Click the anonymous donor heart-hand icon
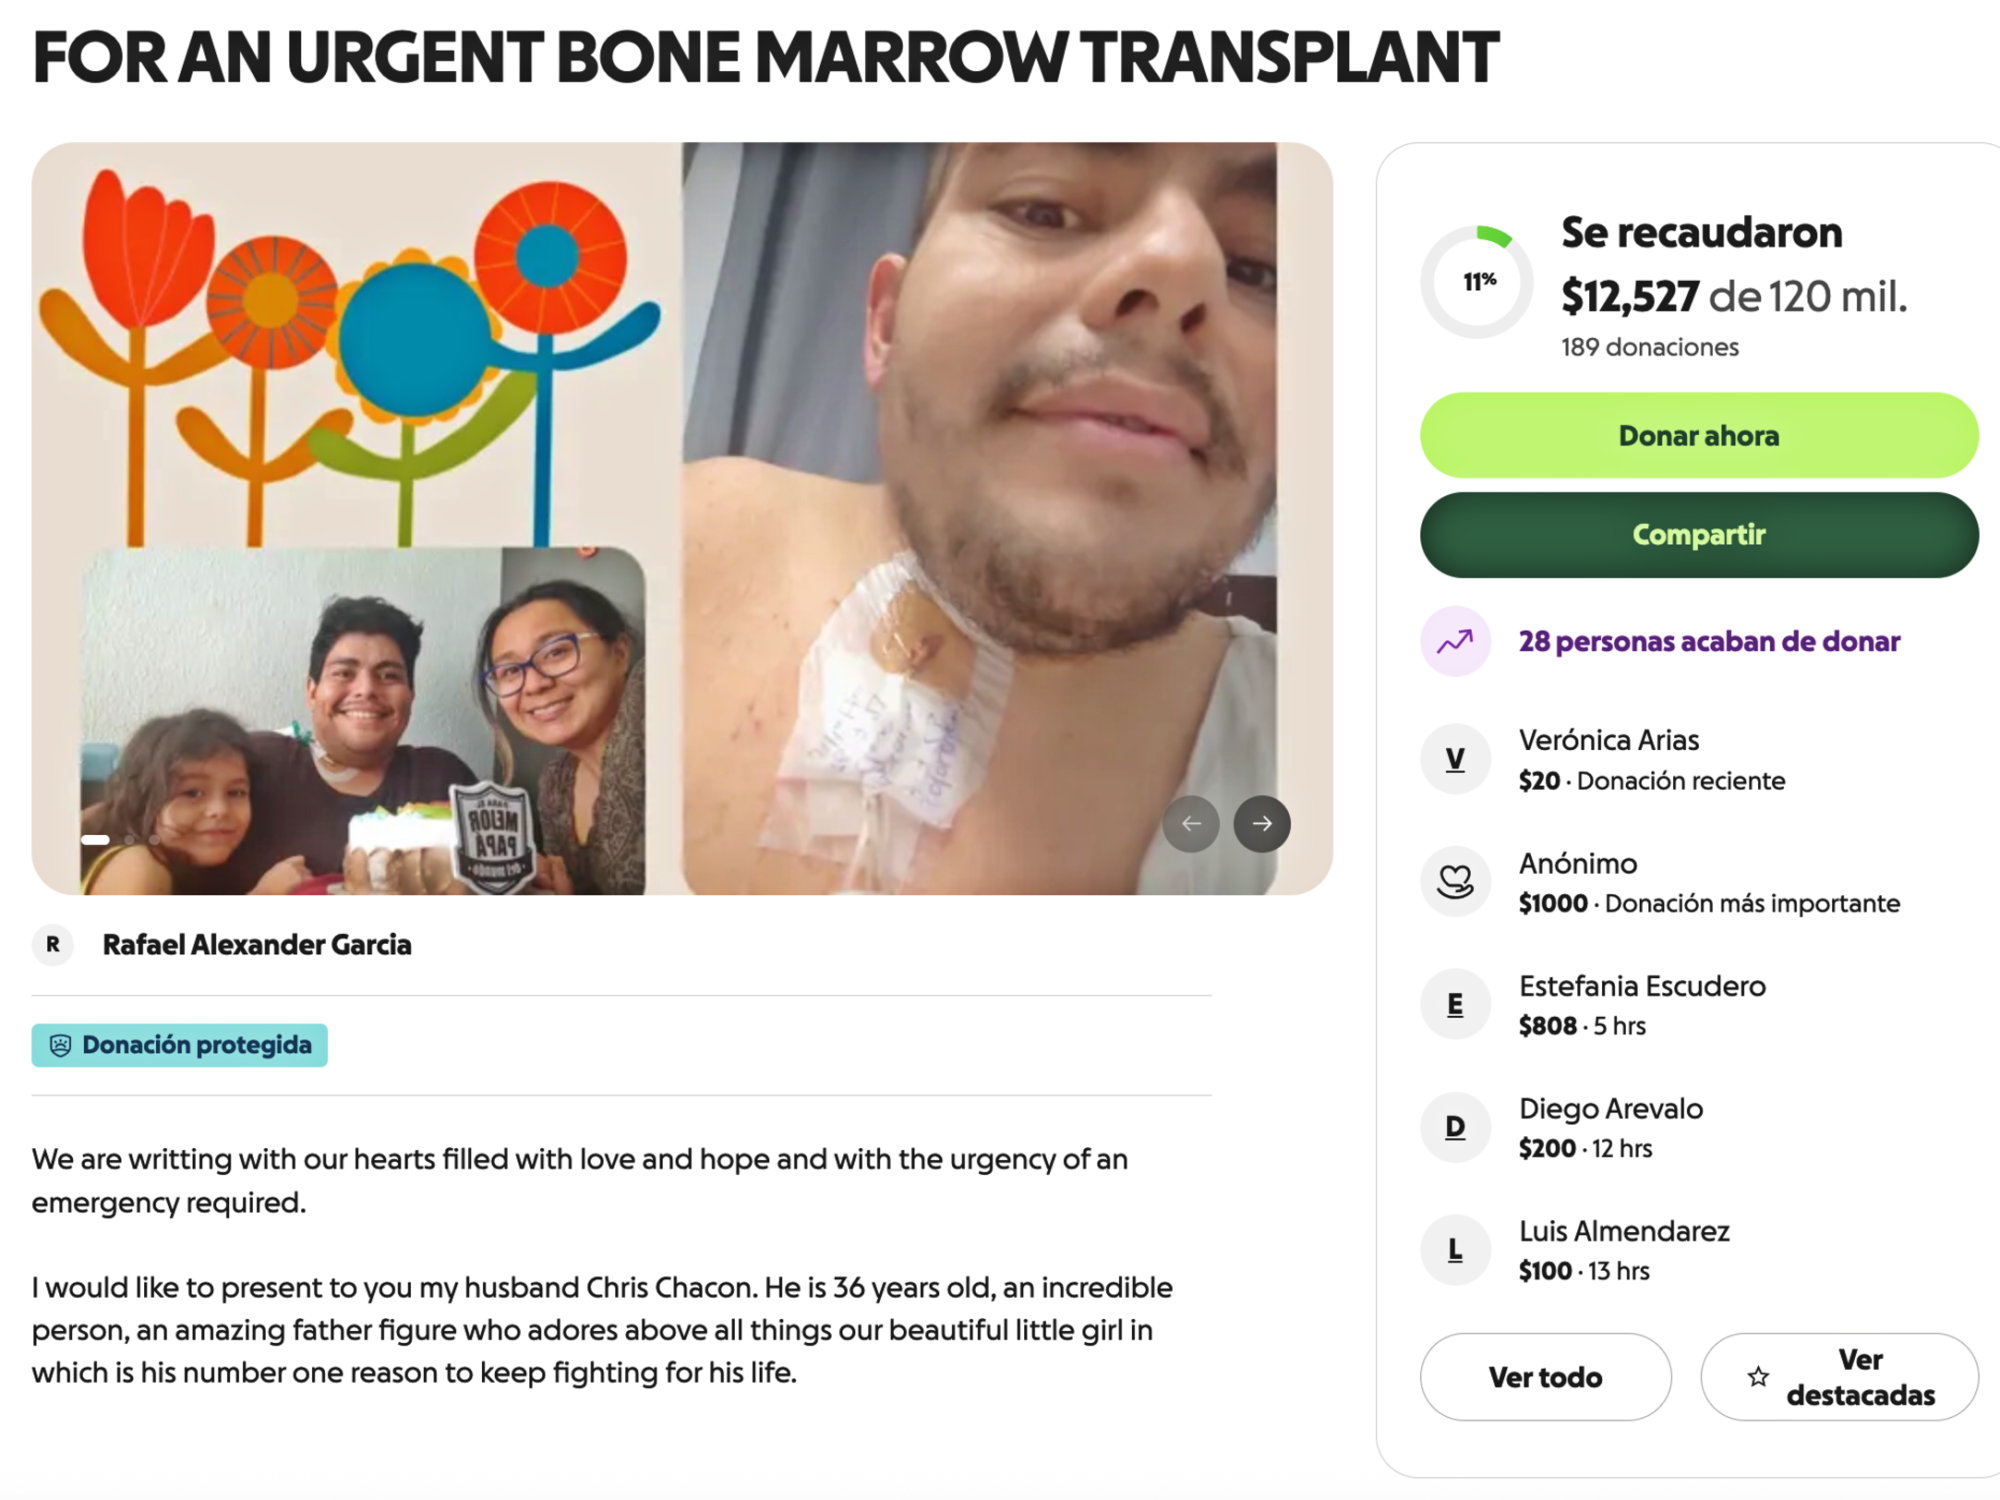The height and width of the screenshot is (1500, 2000). tap(1455, 881)
